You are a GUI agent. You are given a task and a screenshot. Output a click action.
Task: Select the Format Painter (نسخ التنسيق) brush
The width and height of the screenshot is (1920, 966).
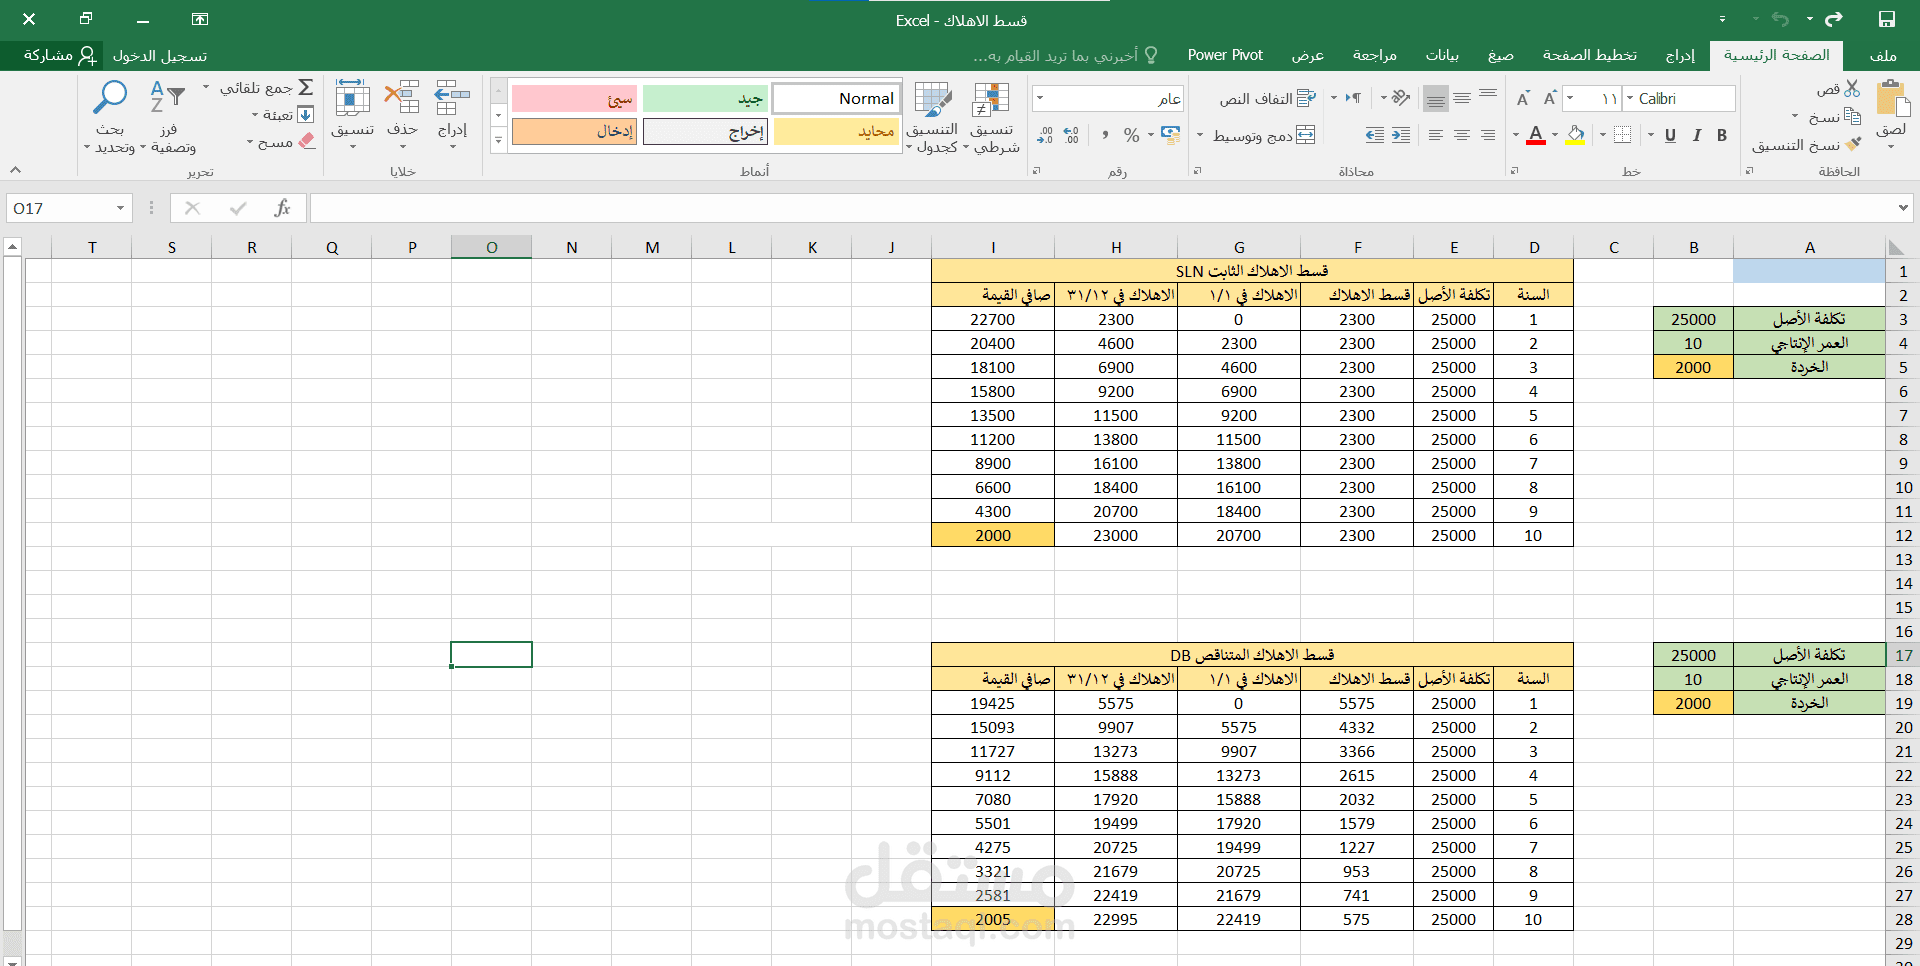click(1853, 144)
